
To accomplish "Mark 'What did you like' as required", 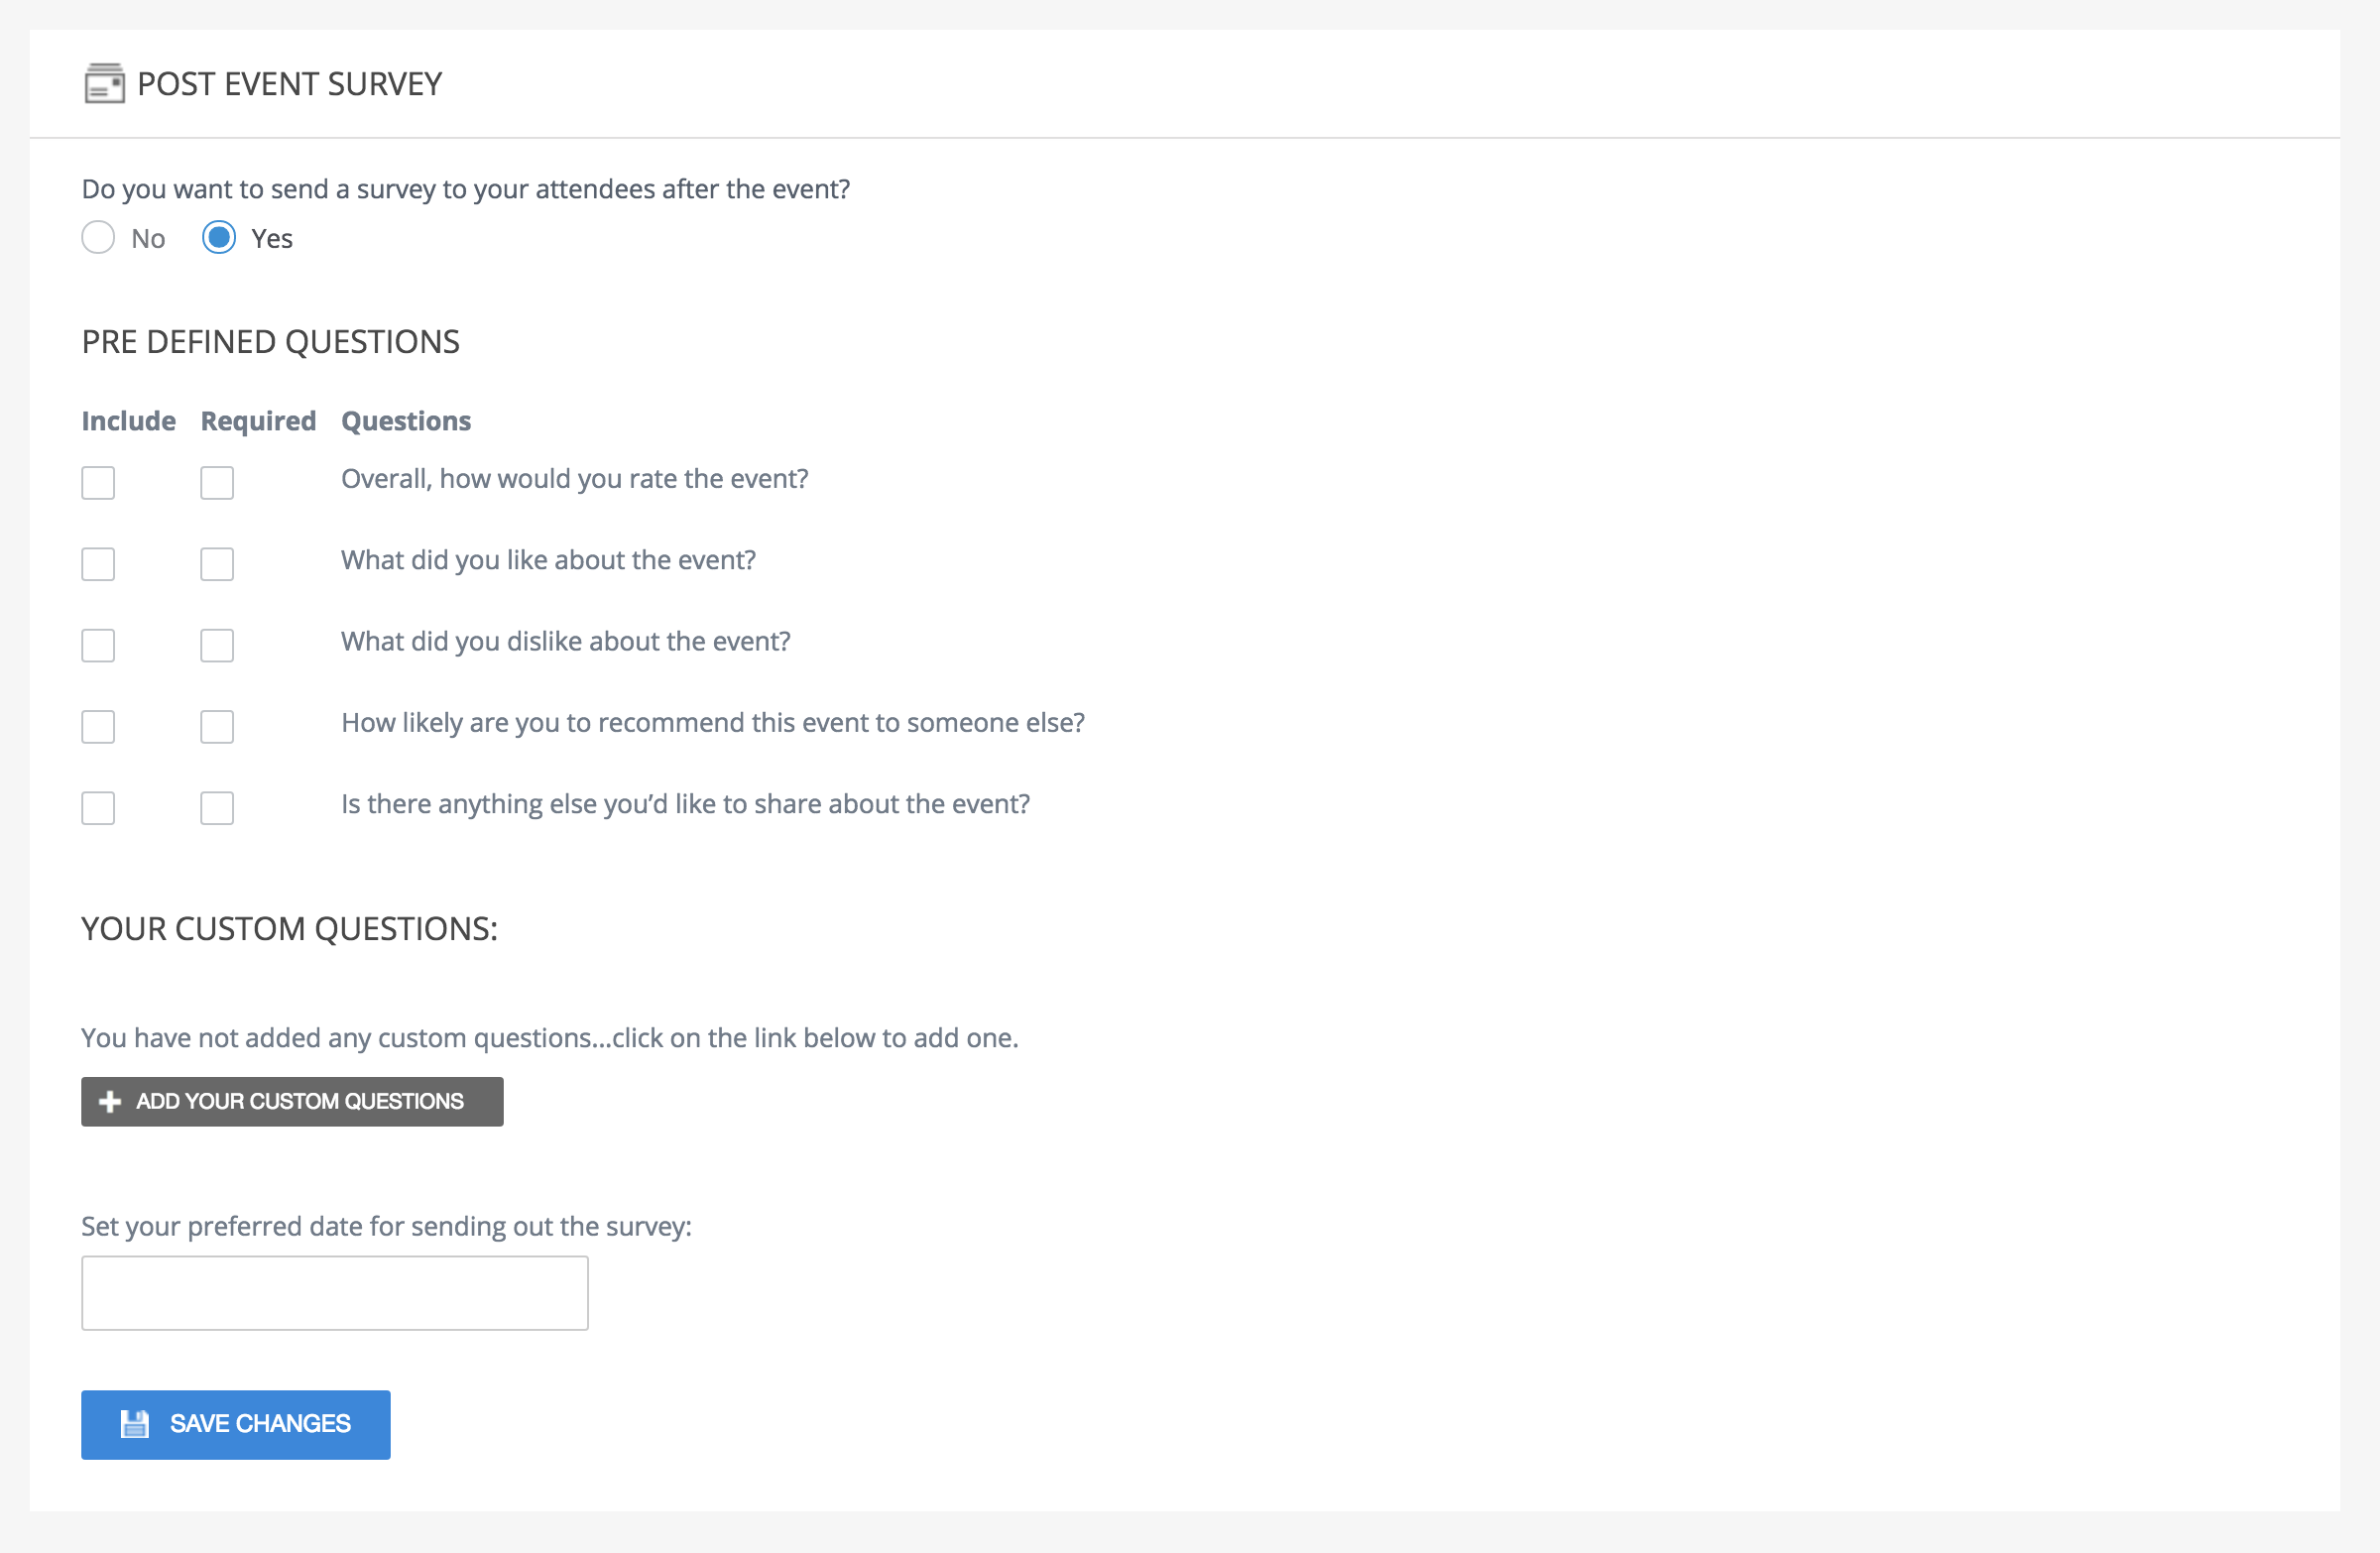I will pyautogui.click(x=217, y=564).
